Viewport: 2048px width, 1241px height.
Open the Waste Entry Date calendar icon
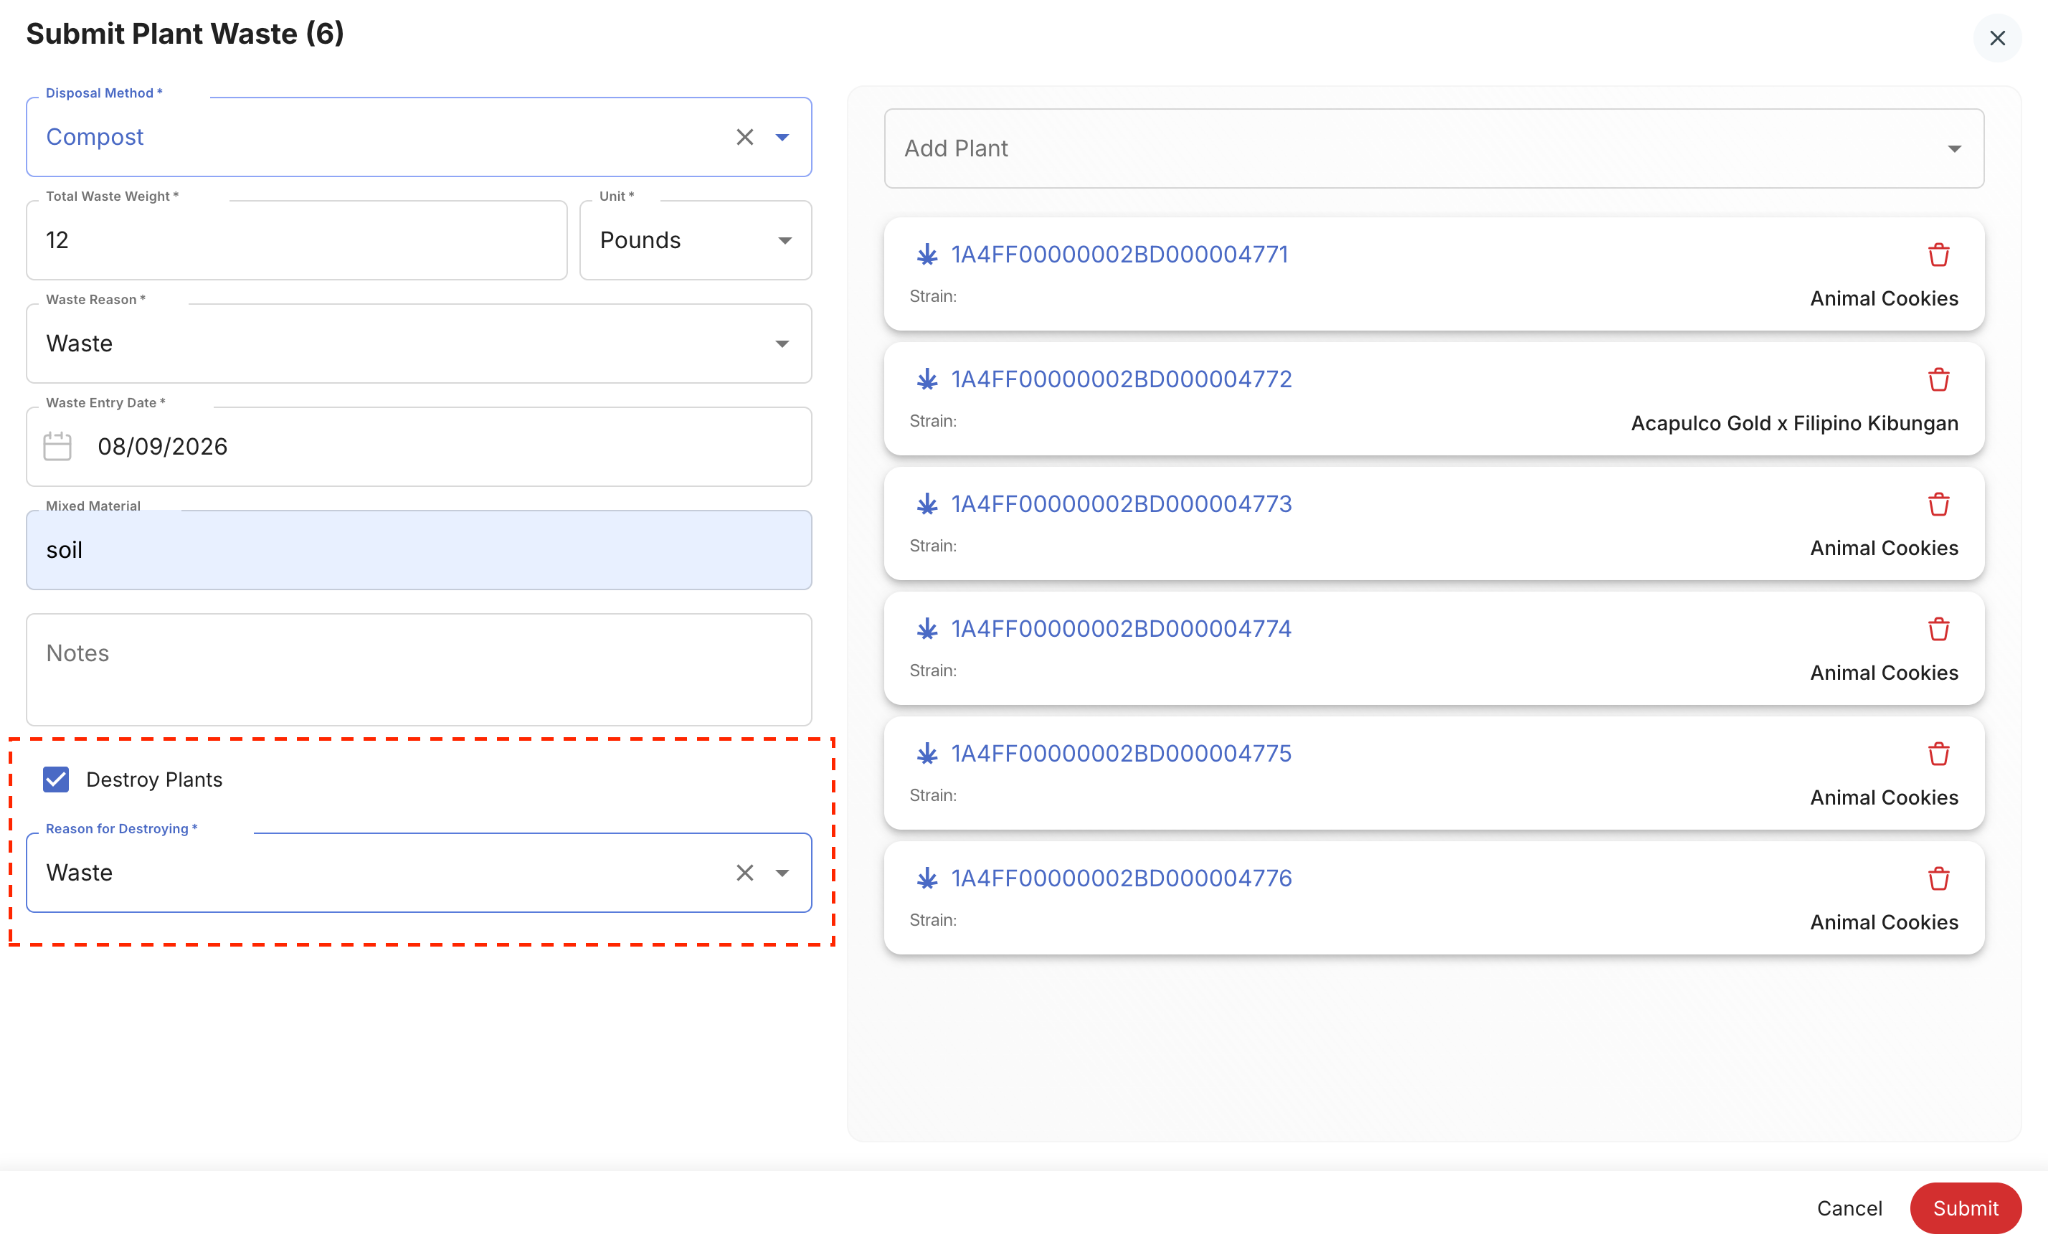(58, 446)
